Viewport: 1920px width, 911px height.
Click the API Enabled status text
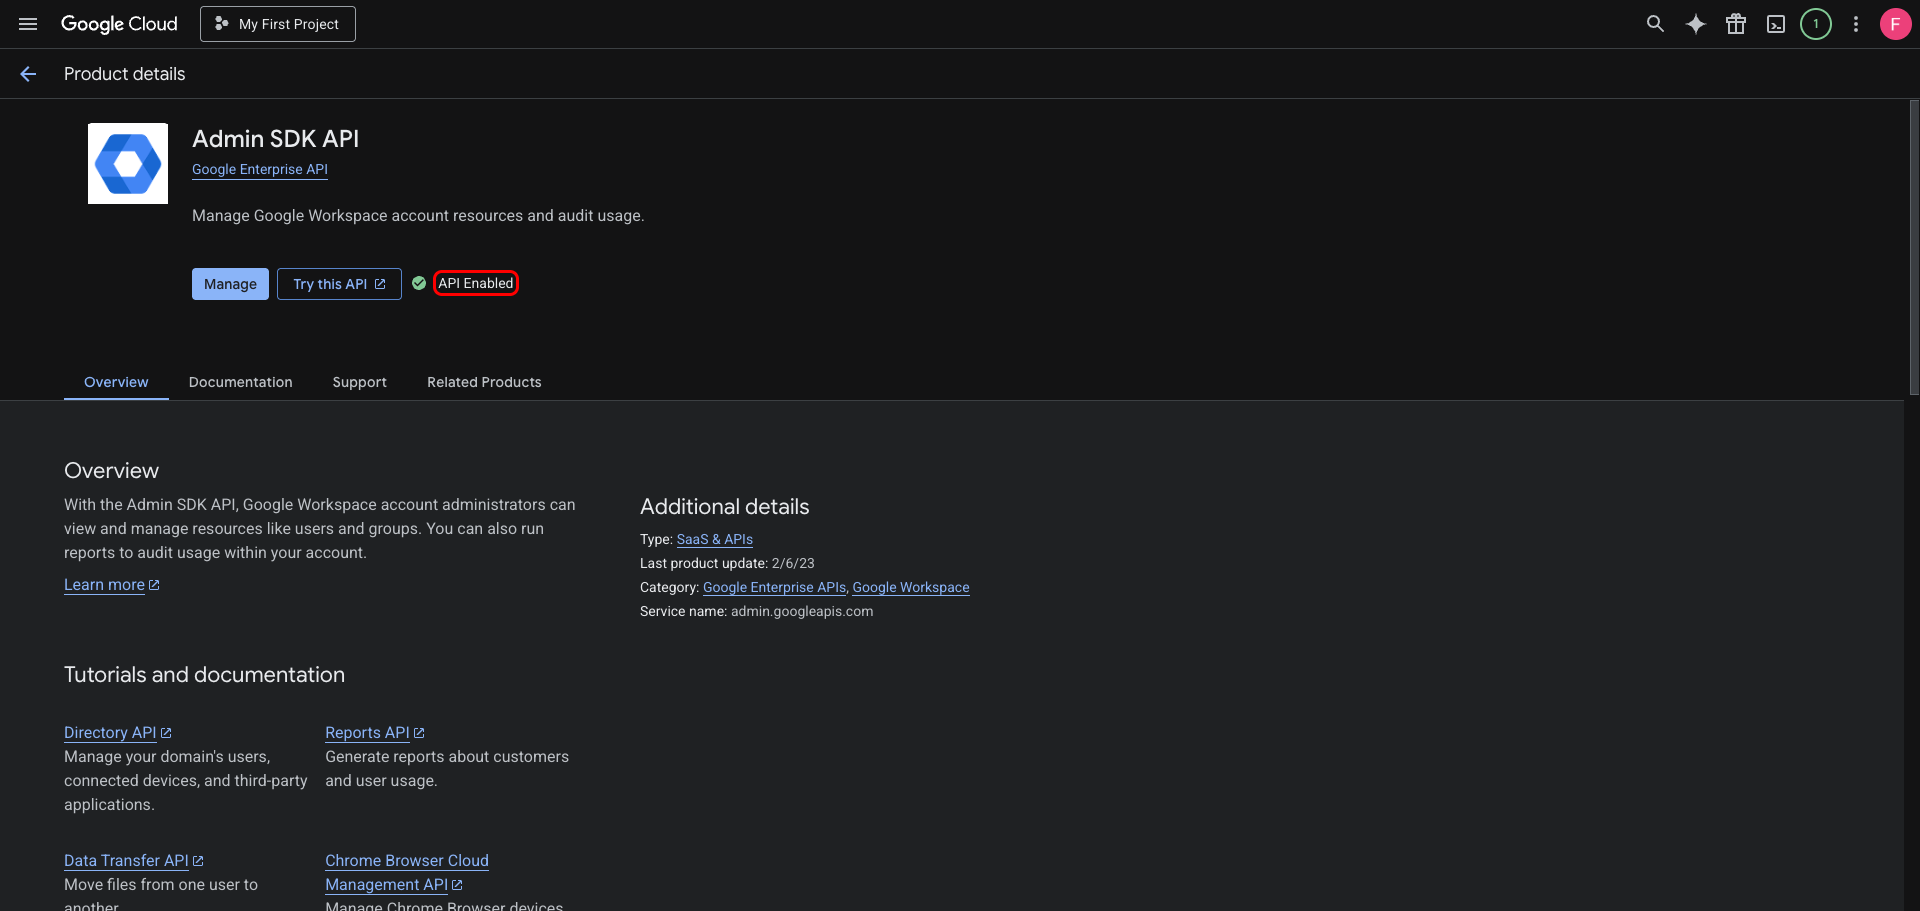click(x=476, y=284)
